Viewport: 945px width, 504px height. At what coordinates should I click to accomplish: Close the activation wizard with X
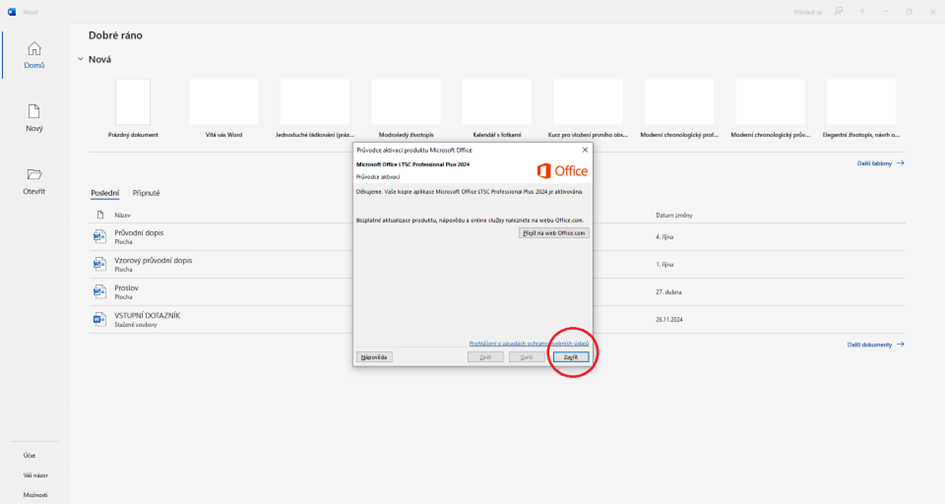pos(585,150)
